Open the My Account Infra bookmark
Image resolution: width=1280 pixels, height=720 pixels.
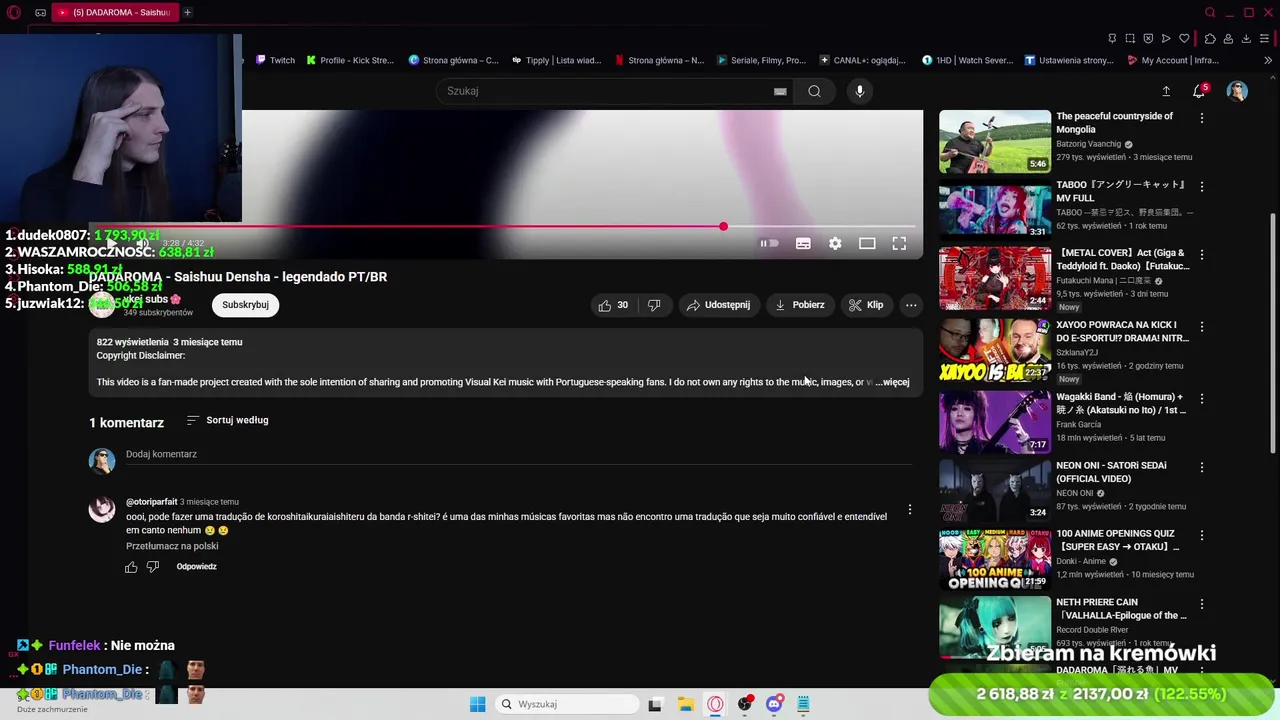(x=1172, y=60)
